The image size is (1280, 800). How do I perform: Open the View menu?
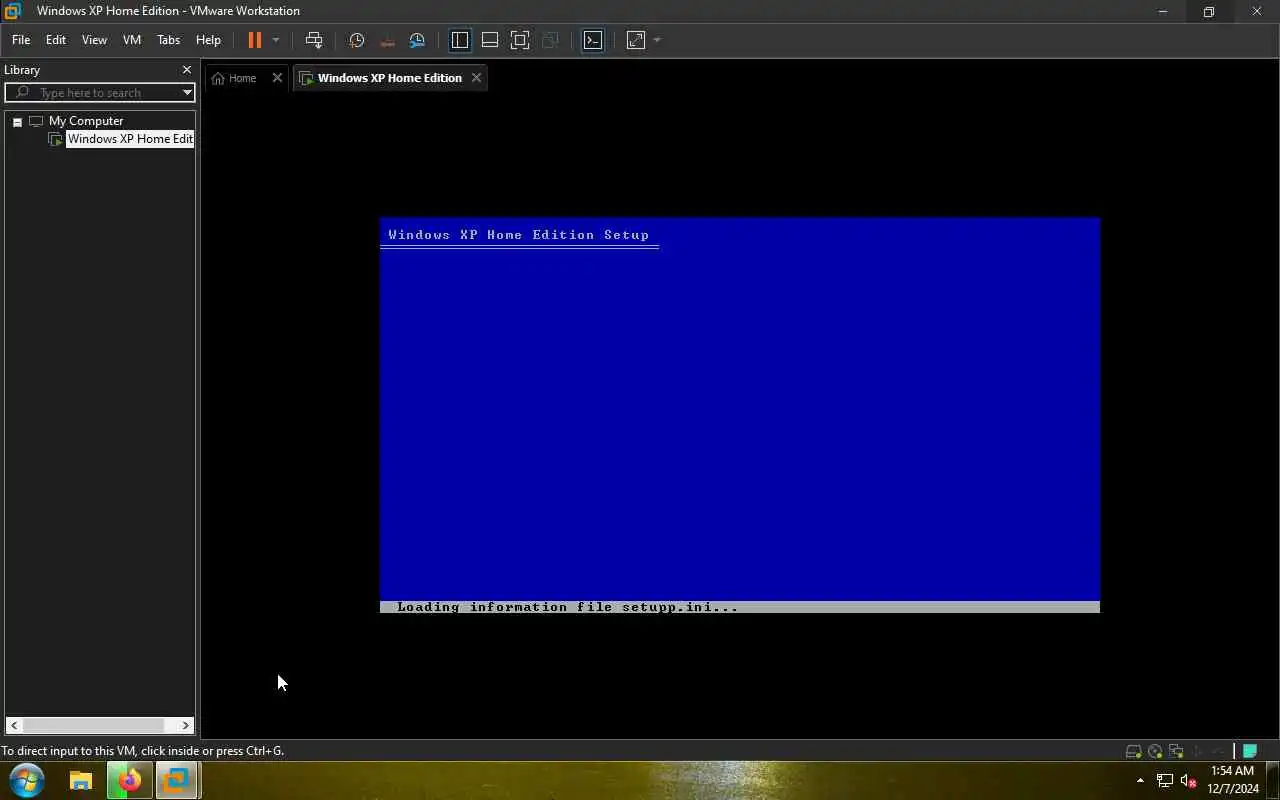94,40
